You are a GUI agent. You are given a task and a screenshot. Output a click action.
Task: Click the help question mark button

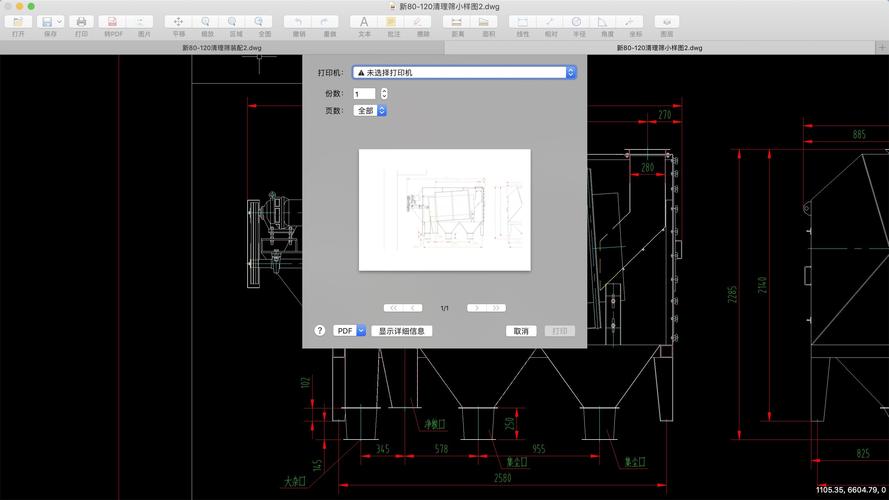[x=320, y=331]
